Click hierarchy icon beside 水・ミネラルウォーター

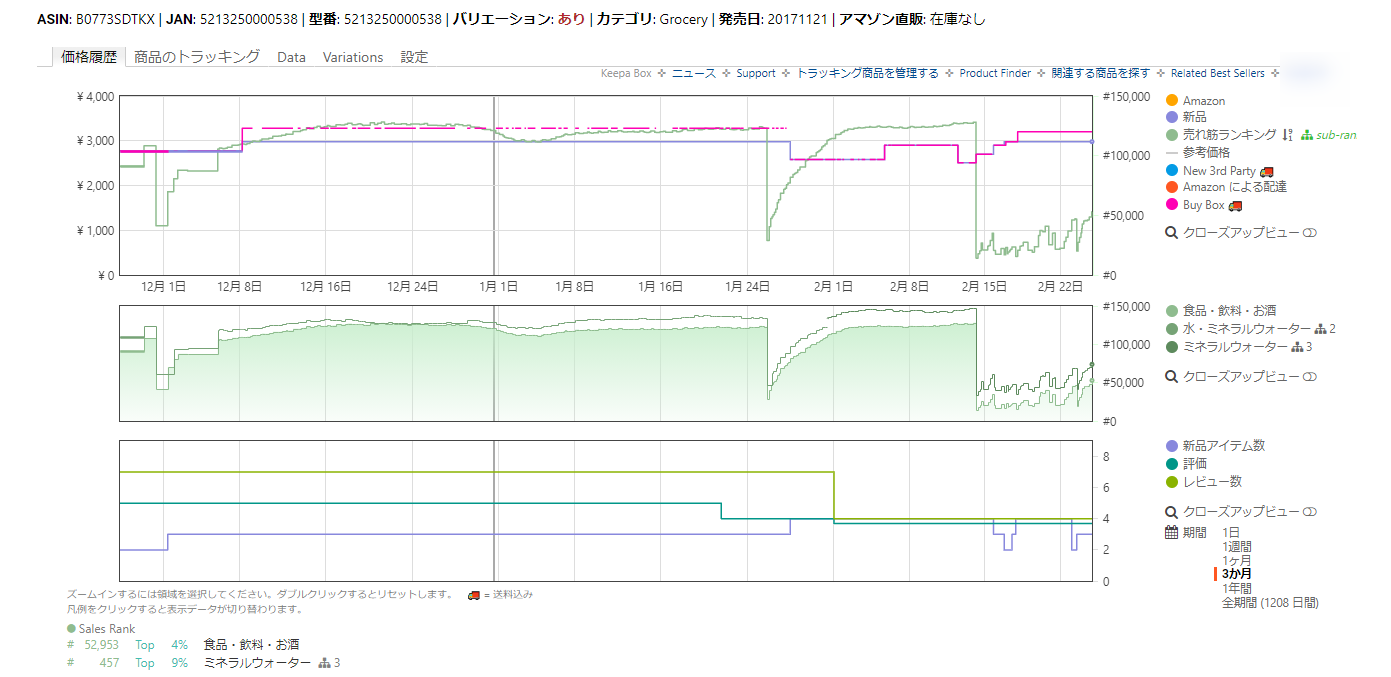point(1320,329)
